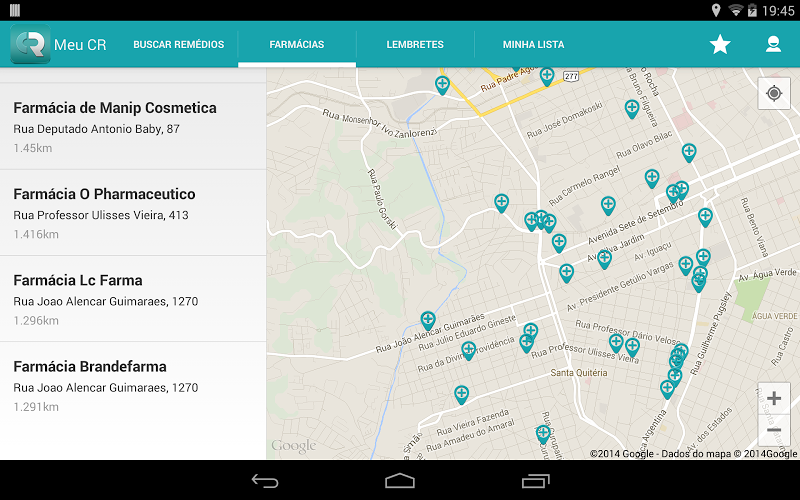Open the favorites star icon

(720, 44)
